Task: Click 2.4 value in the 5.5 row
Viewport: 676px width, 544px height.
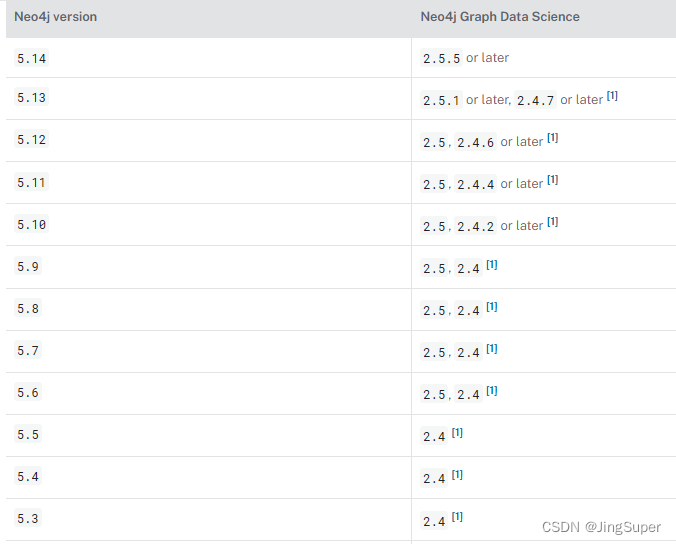Action: [434, 437]
